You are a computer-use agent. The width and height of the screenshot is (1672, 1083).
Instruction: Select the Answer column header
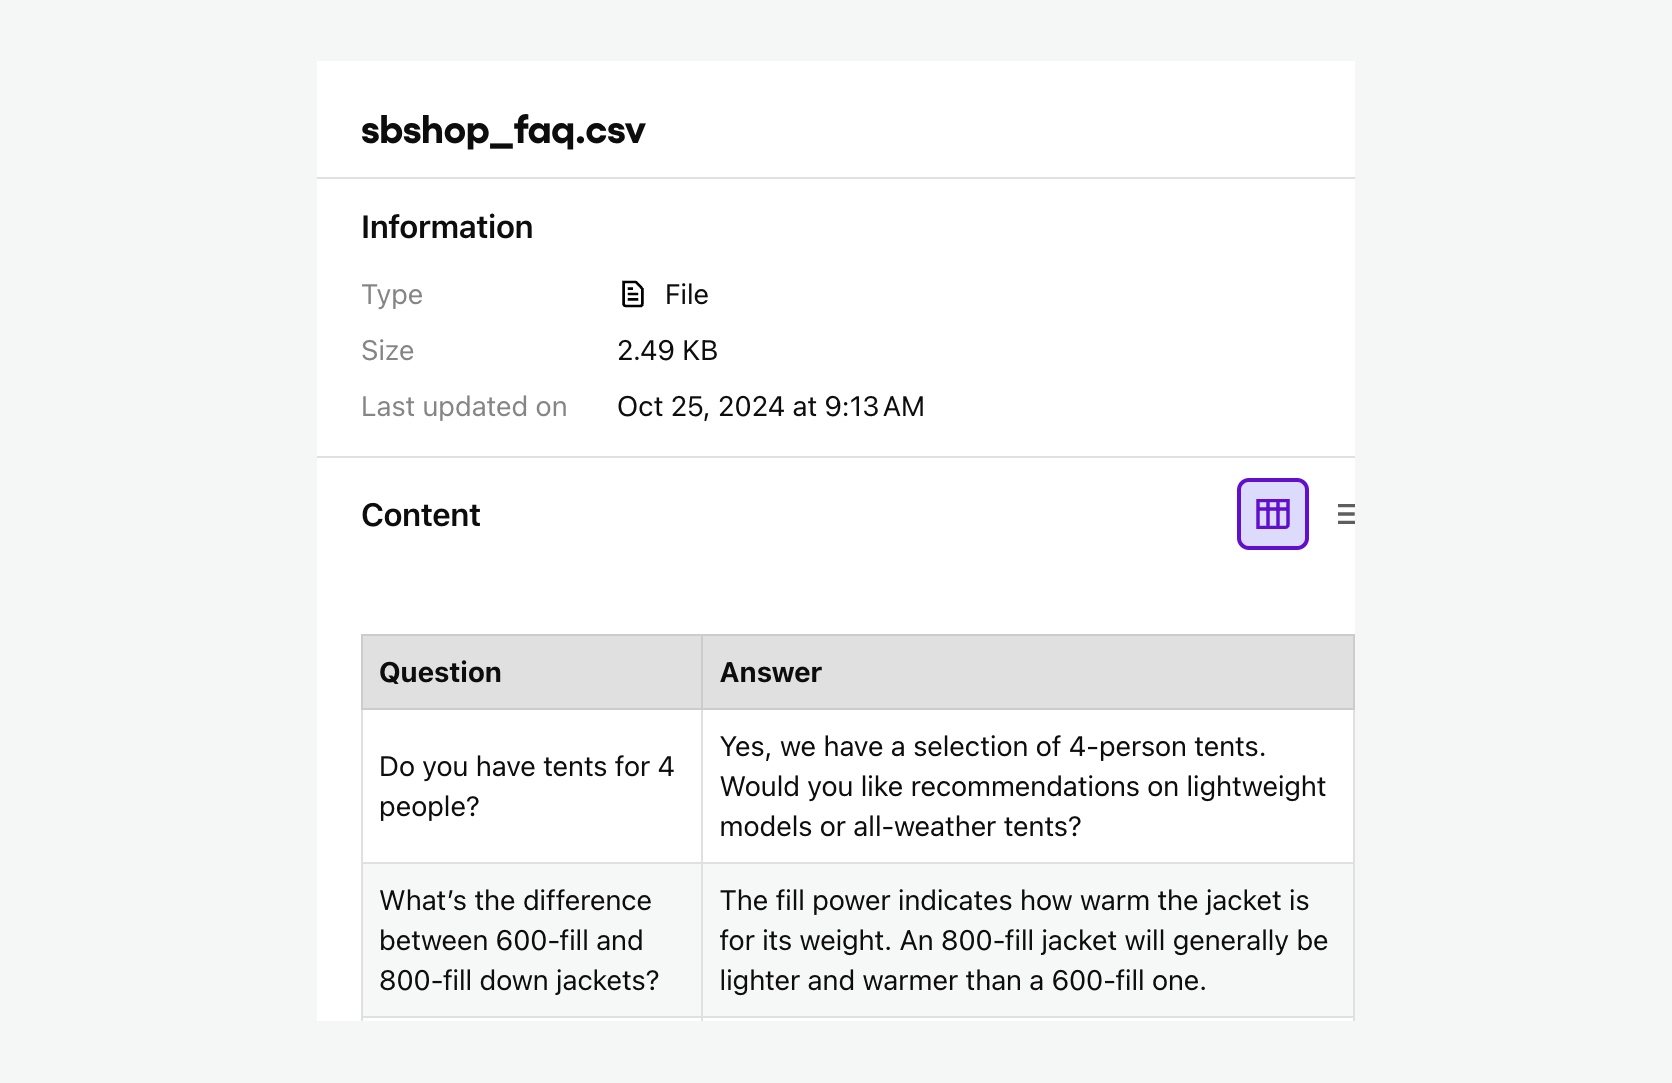pos(769,672)
